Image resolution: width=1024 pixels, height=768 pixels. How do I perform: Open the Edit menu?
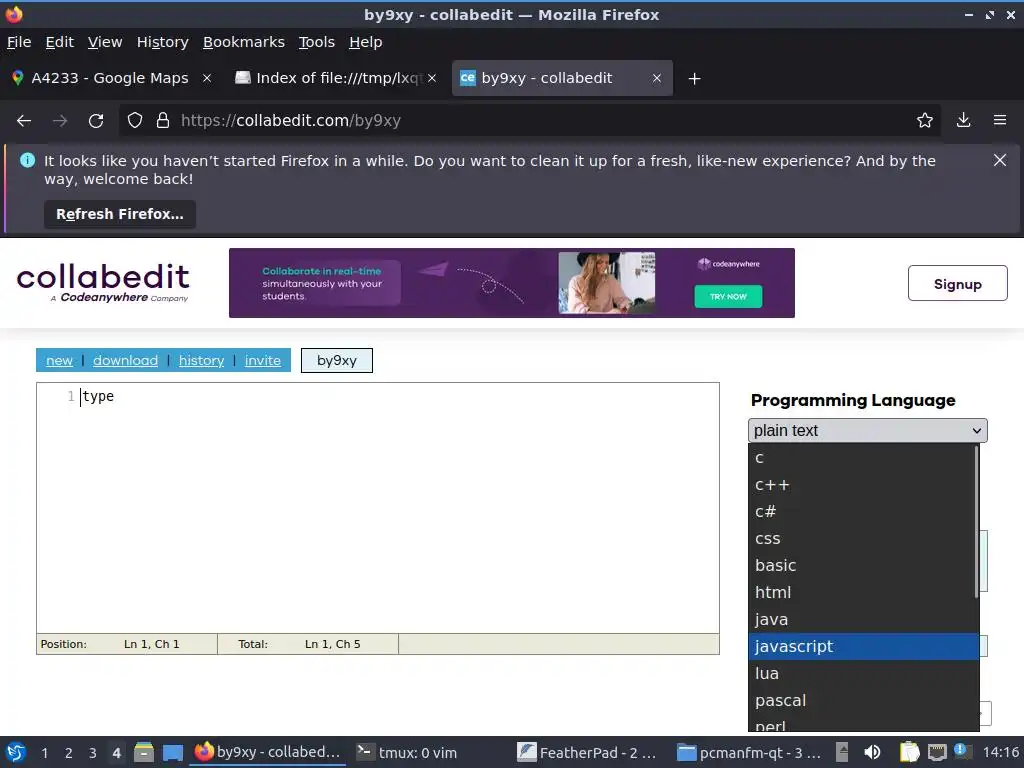click(x=59, y=42)
